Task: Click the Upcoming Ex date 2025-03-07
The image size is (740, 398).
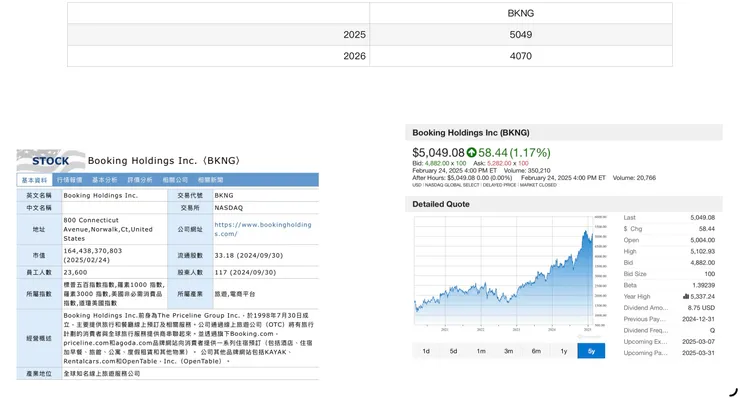Action: pyautogui.click(x=698, y=342)
